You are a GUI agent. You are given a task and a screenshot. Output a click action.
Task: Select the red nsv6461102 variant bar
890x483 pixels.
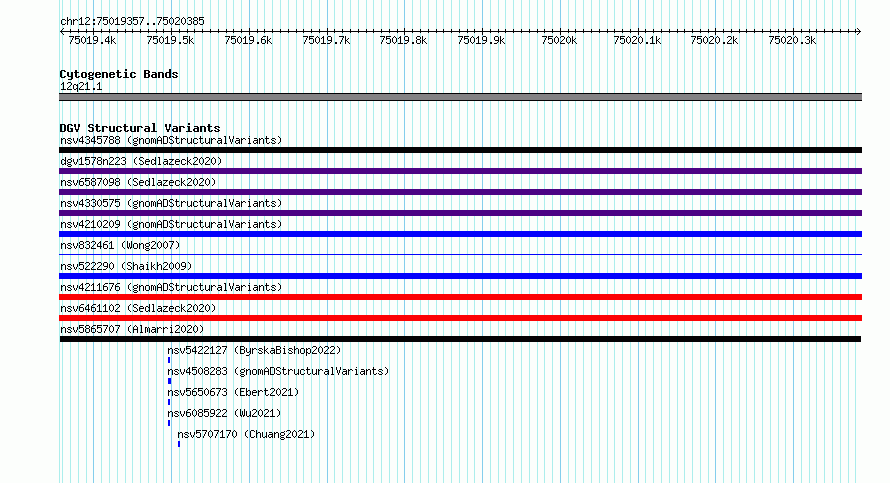460,318
